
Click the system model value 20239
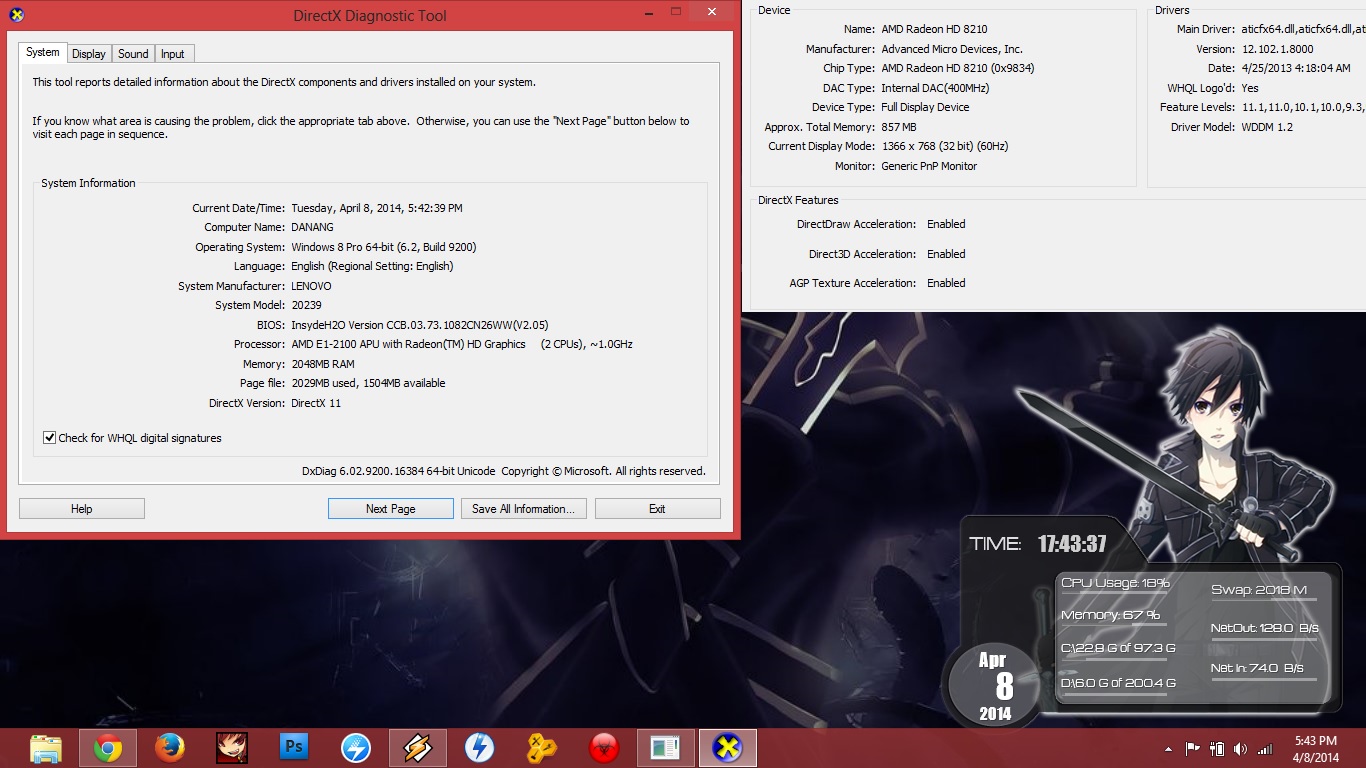[x=307, y=305]
